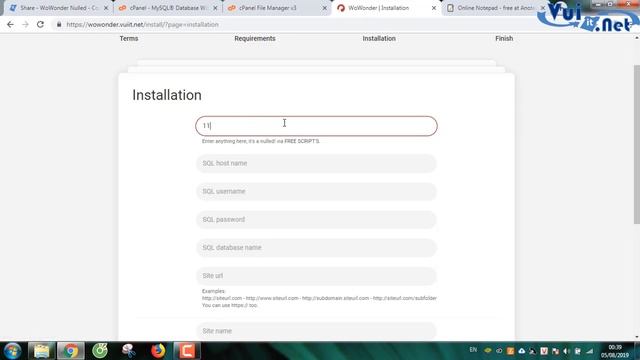This screenshot has height=360, width=640.
Task: Close the cPanel MySQL Database tab
Action: 215,8
